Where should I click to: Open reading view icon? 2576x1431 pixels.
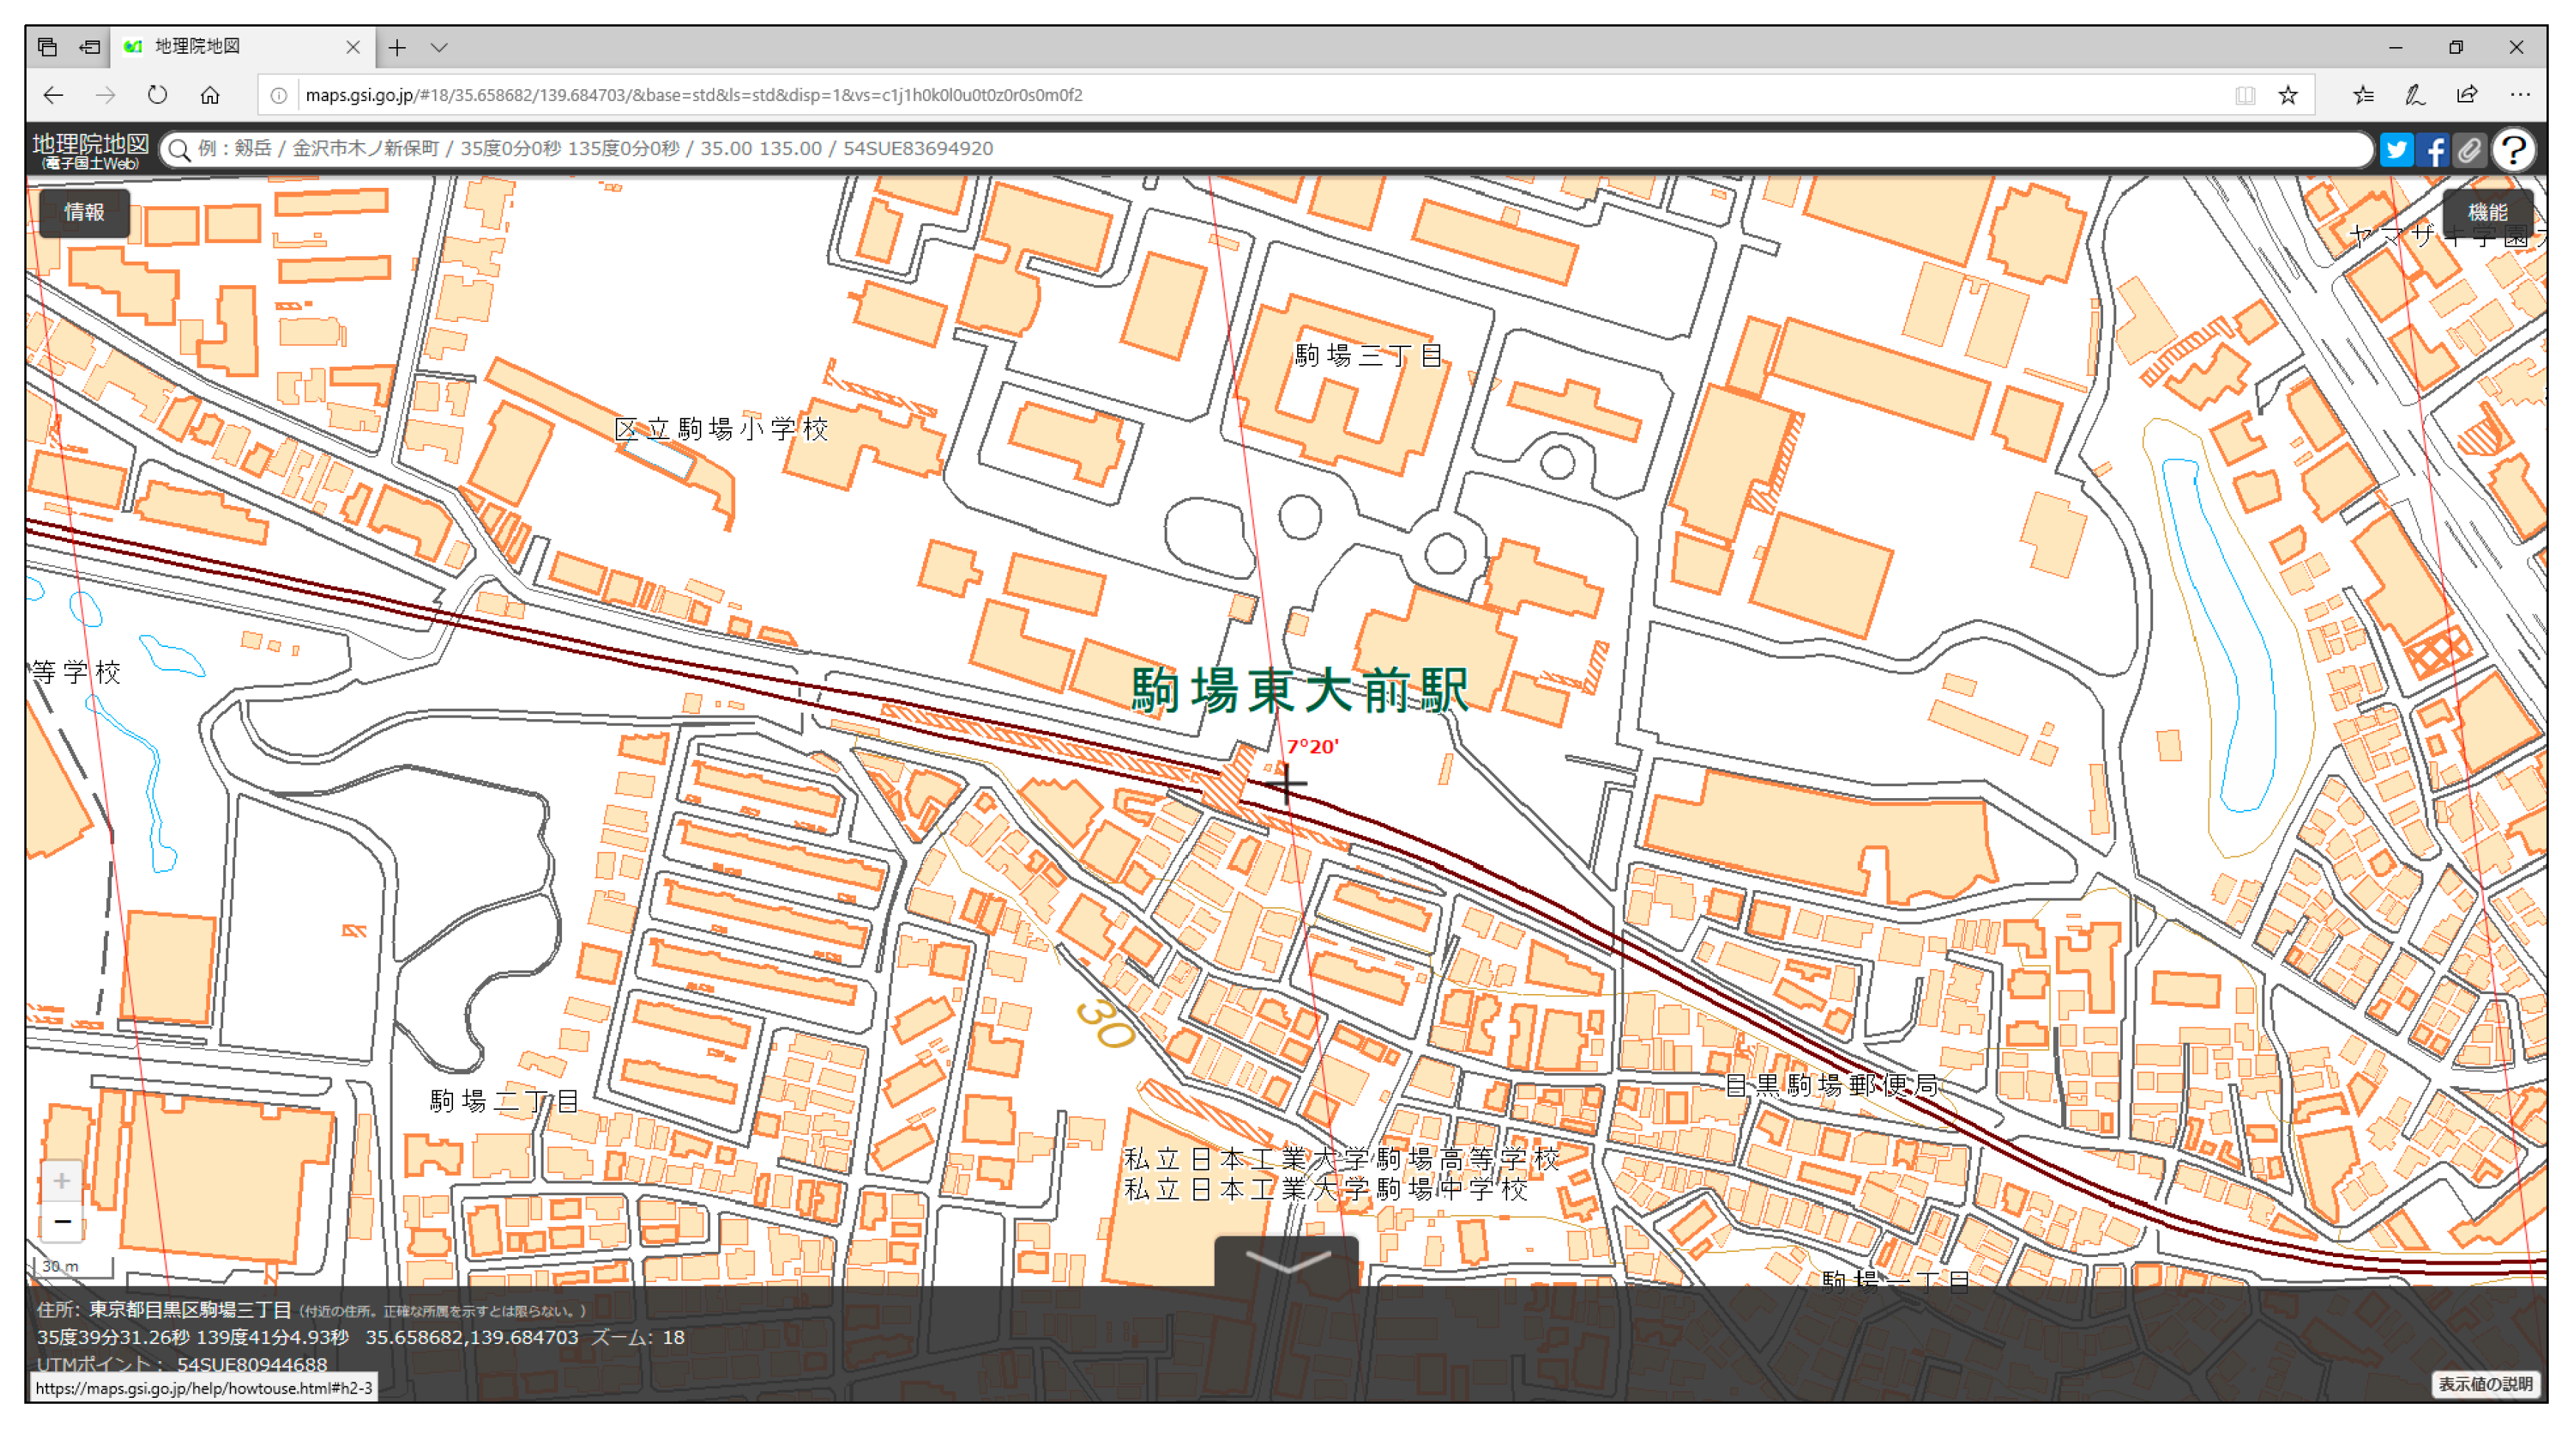tap(2244, 95)
